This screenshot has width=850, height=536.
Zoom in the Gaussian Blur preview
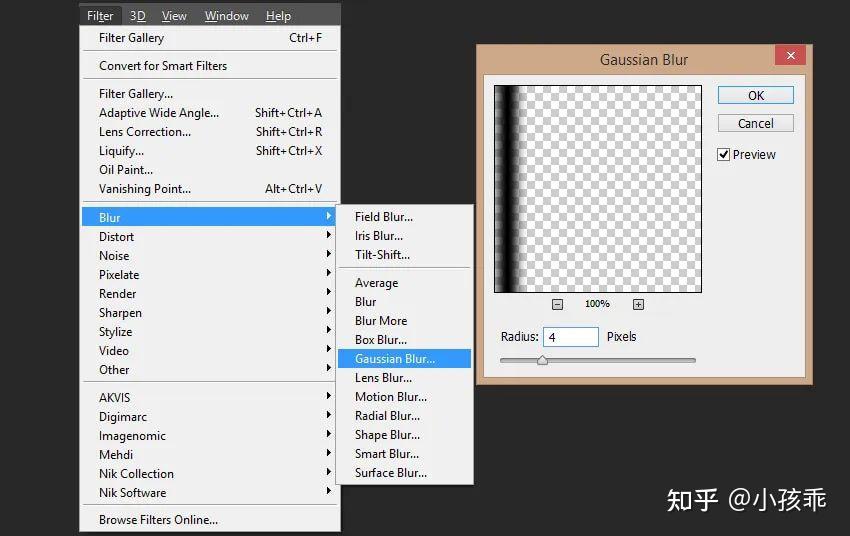coord(639,305)
